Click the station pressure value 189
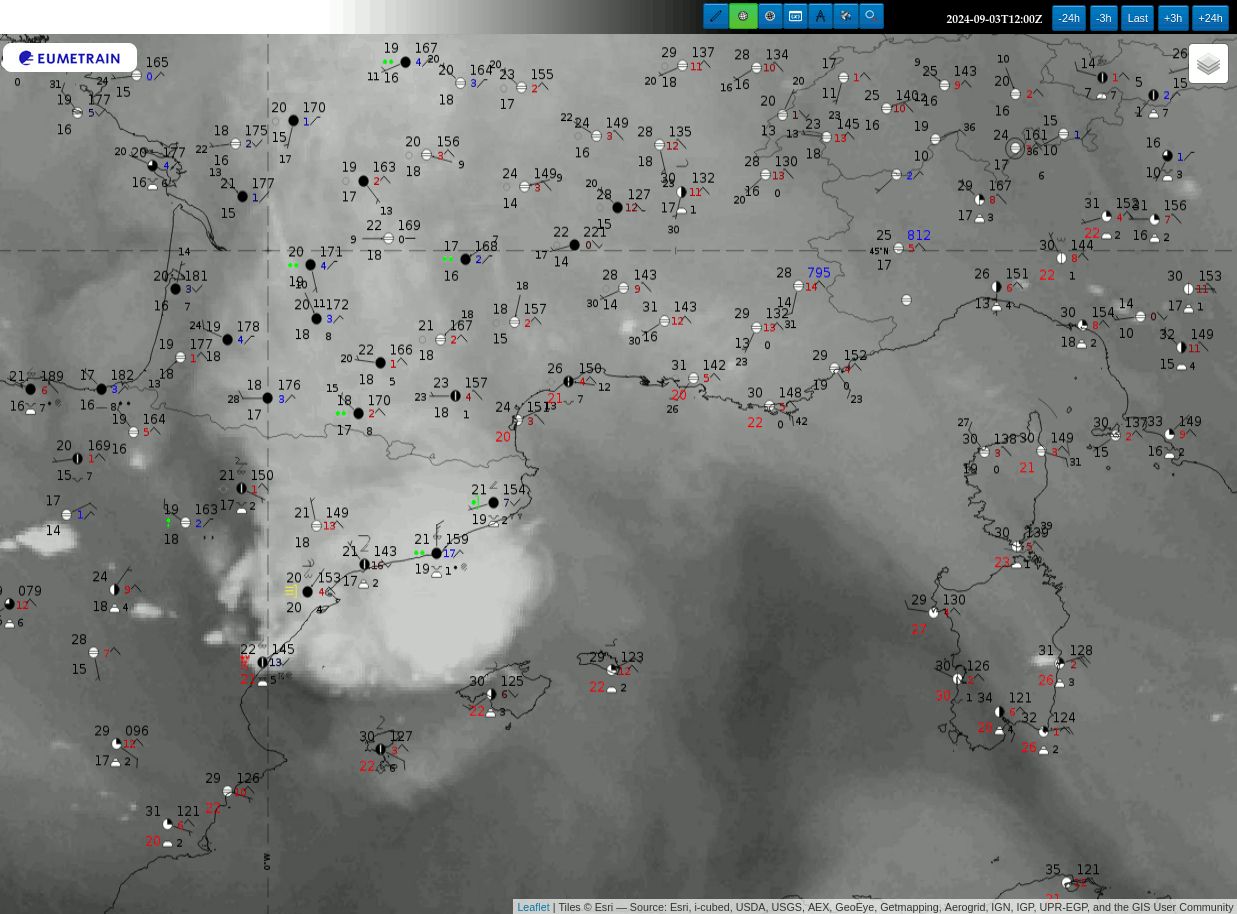This screenshot has height=914, width=1237. point(52,376)
